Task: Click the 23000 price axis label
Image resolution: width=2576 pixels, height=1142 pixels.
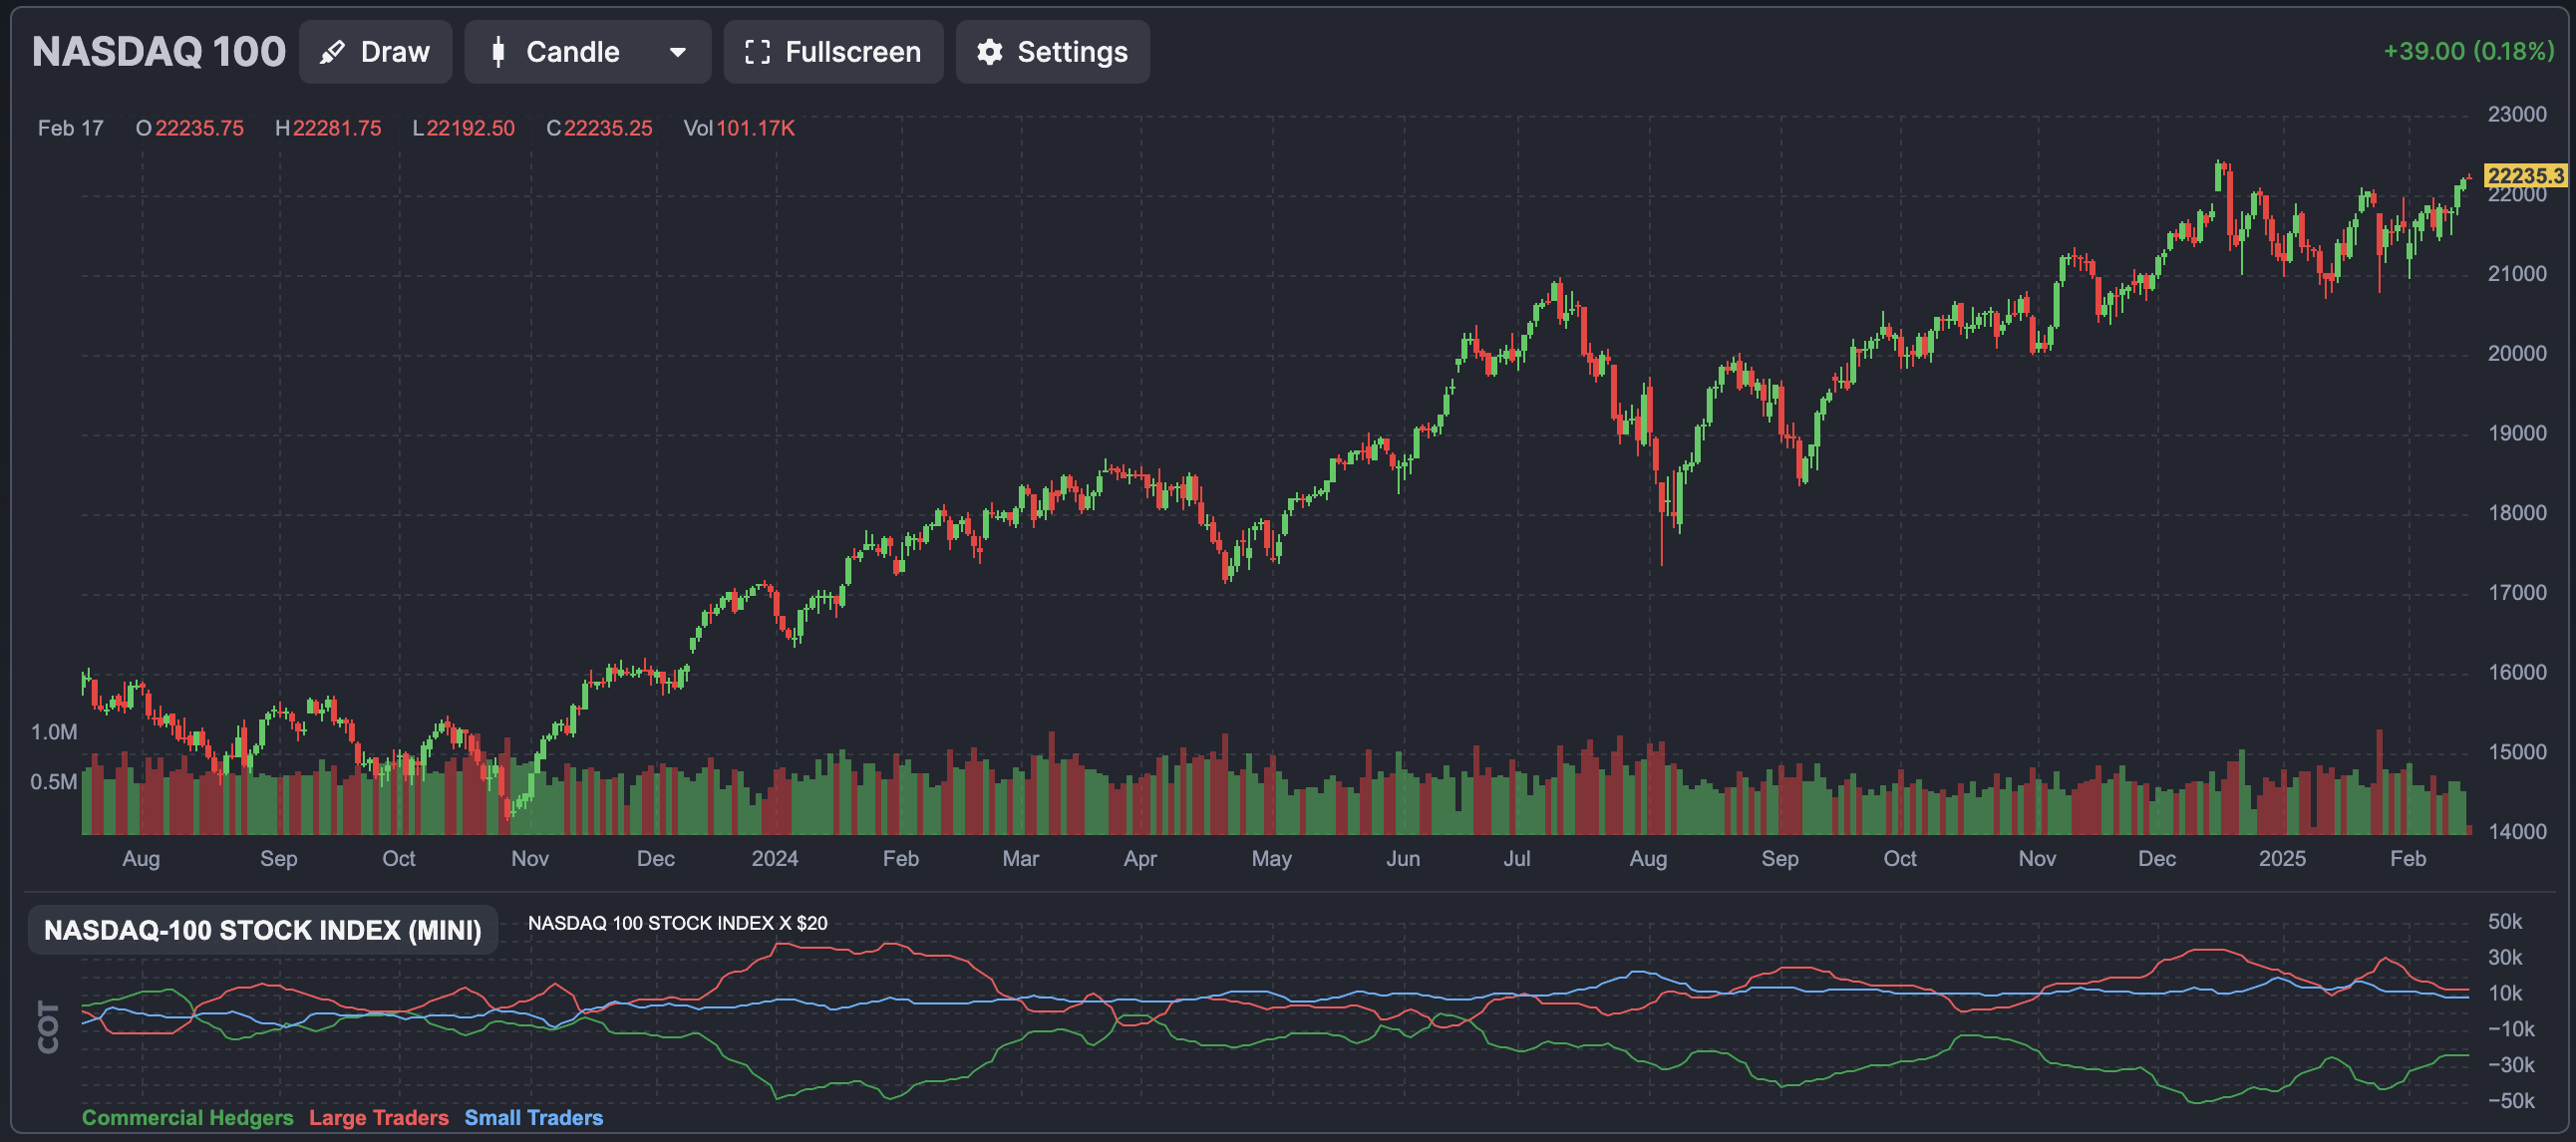Action: point(2516,114)
